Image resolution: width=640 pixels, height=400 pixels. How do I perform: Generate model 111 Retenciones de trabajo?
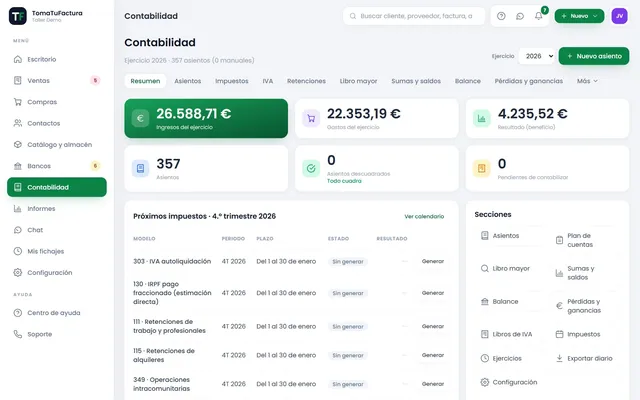click(433, 326)
